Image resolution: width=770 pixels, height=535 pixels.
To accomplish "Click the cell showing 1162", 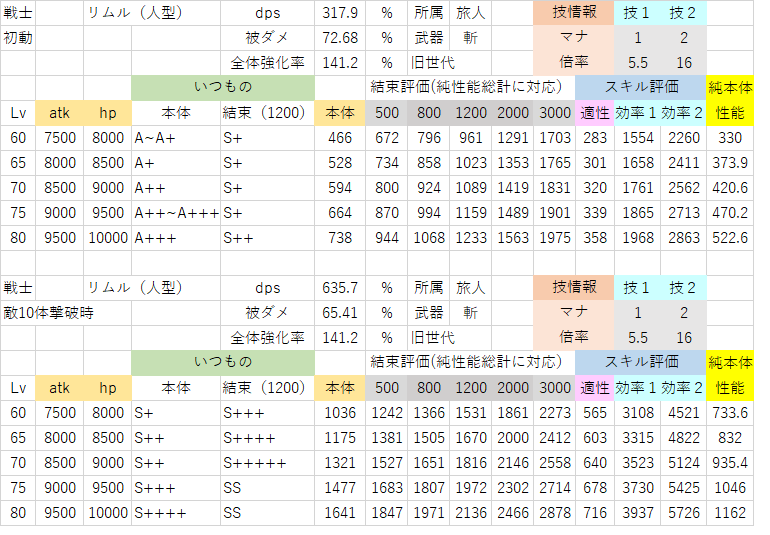I will pyautogui.click(x=730, y=513).
